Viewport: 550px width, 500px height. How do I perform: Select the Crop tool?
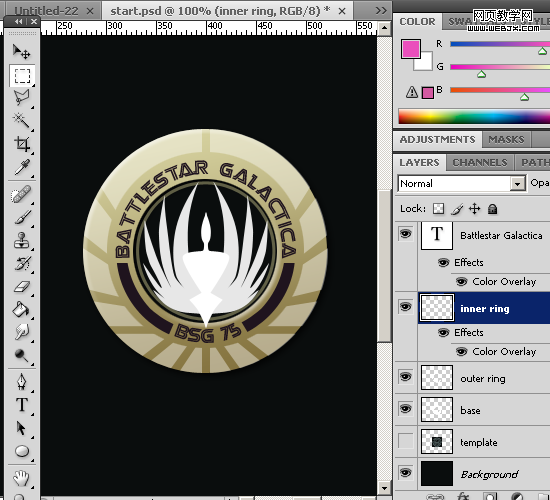point(22,144)
